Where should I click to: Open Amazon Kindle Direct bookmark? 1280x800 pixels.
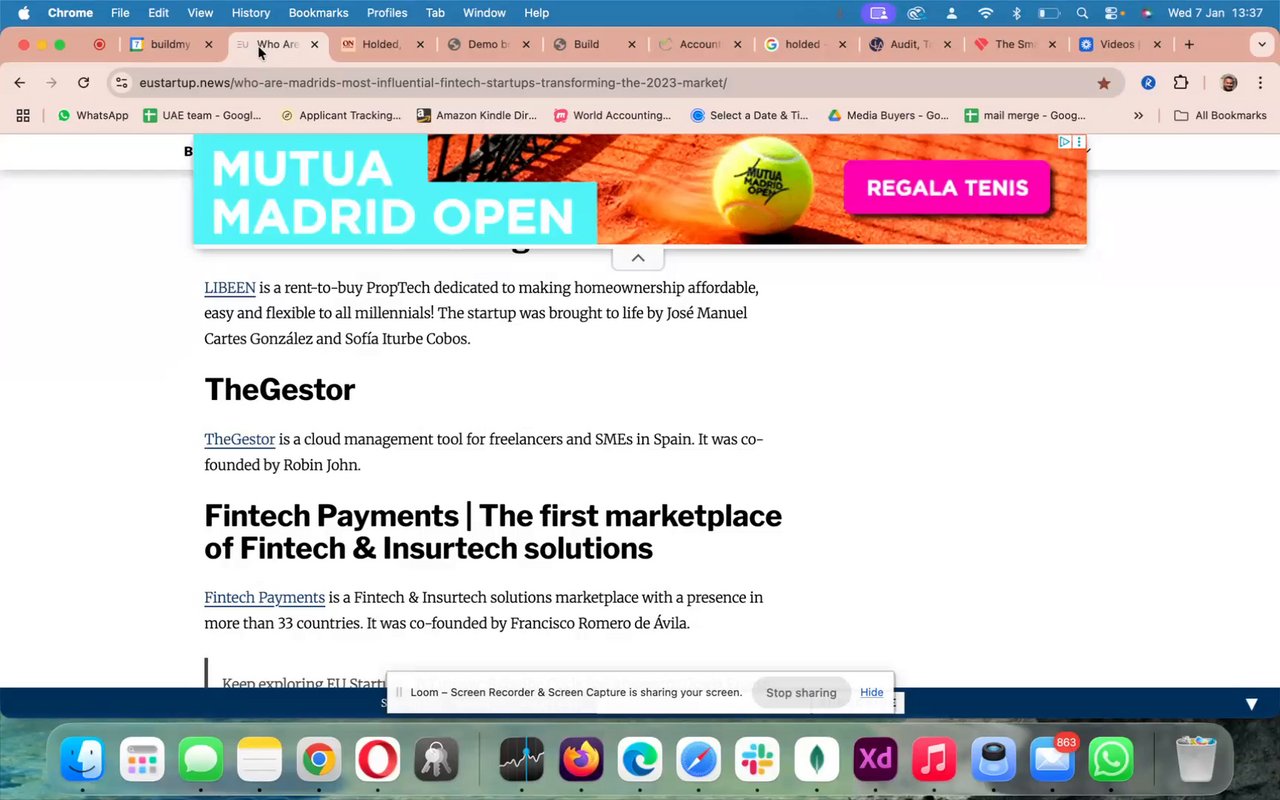(x=477, y=115)
